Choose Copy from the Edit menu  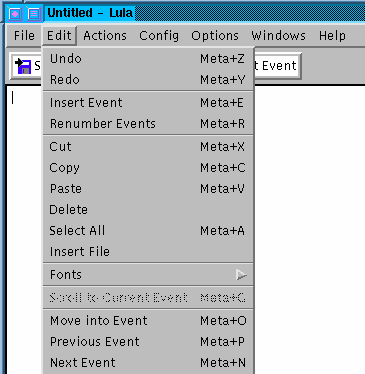click(x=148, y=168)
